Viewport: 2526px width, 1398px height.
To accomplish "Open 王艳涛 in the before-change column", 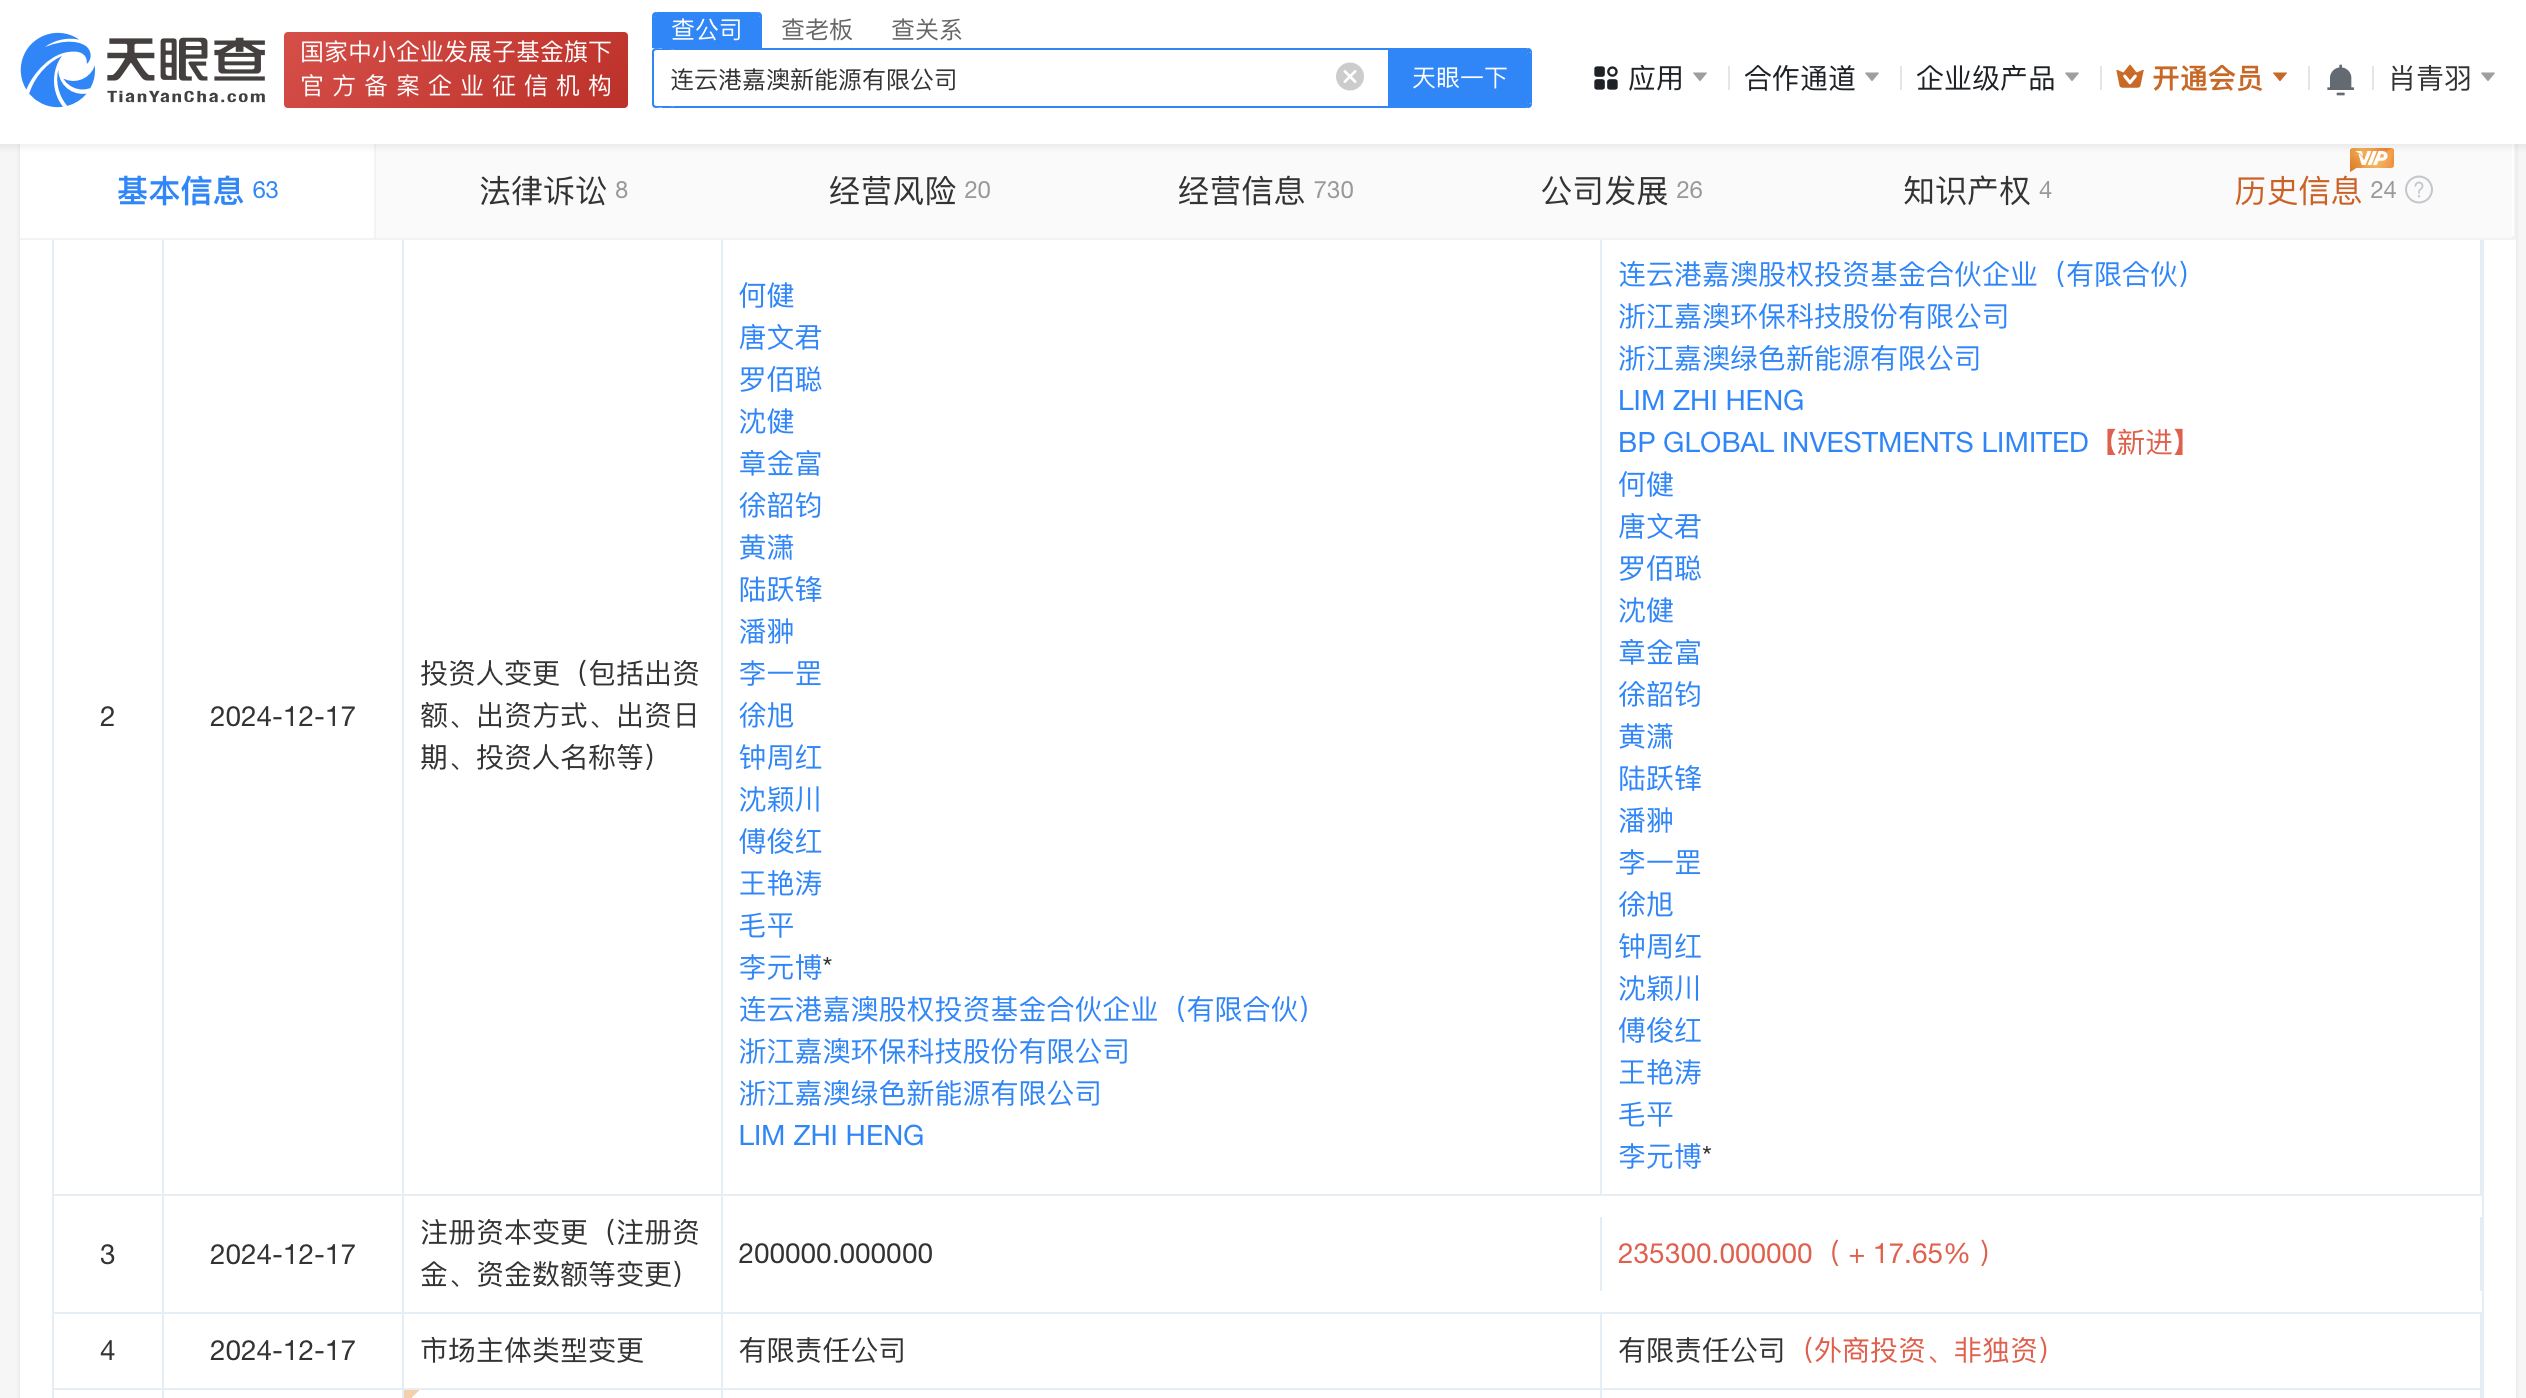I will click(x=780, y=883).
